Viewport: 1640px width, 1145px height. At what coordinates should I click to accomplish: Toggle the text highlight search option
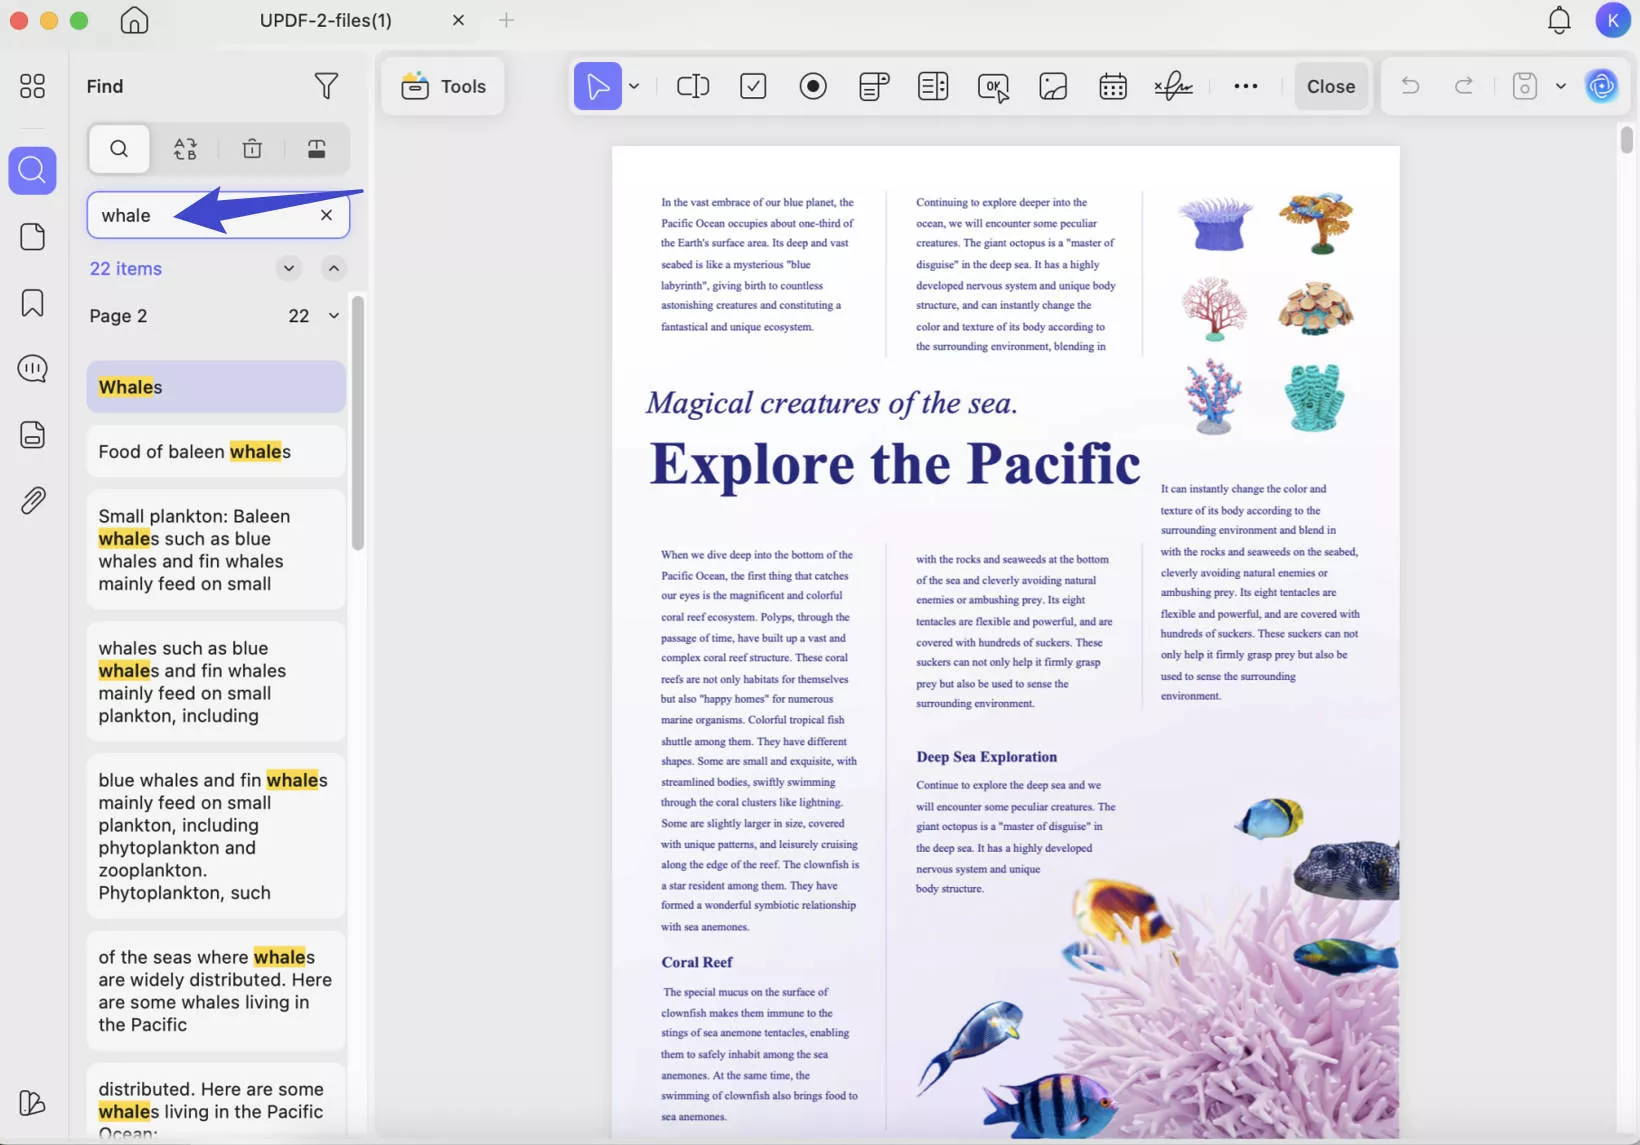[317, 149]
